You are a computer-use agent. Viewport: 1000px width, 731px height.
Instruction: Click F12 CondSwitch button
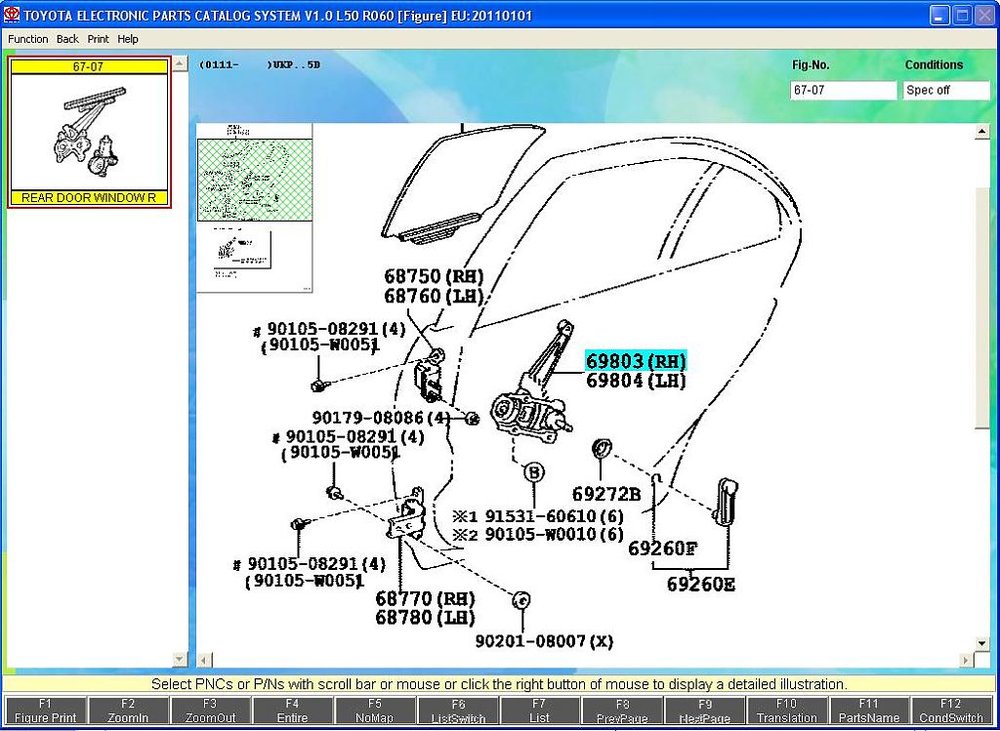tap(951, 710)
